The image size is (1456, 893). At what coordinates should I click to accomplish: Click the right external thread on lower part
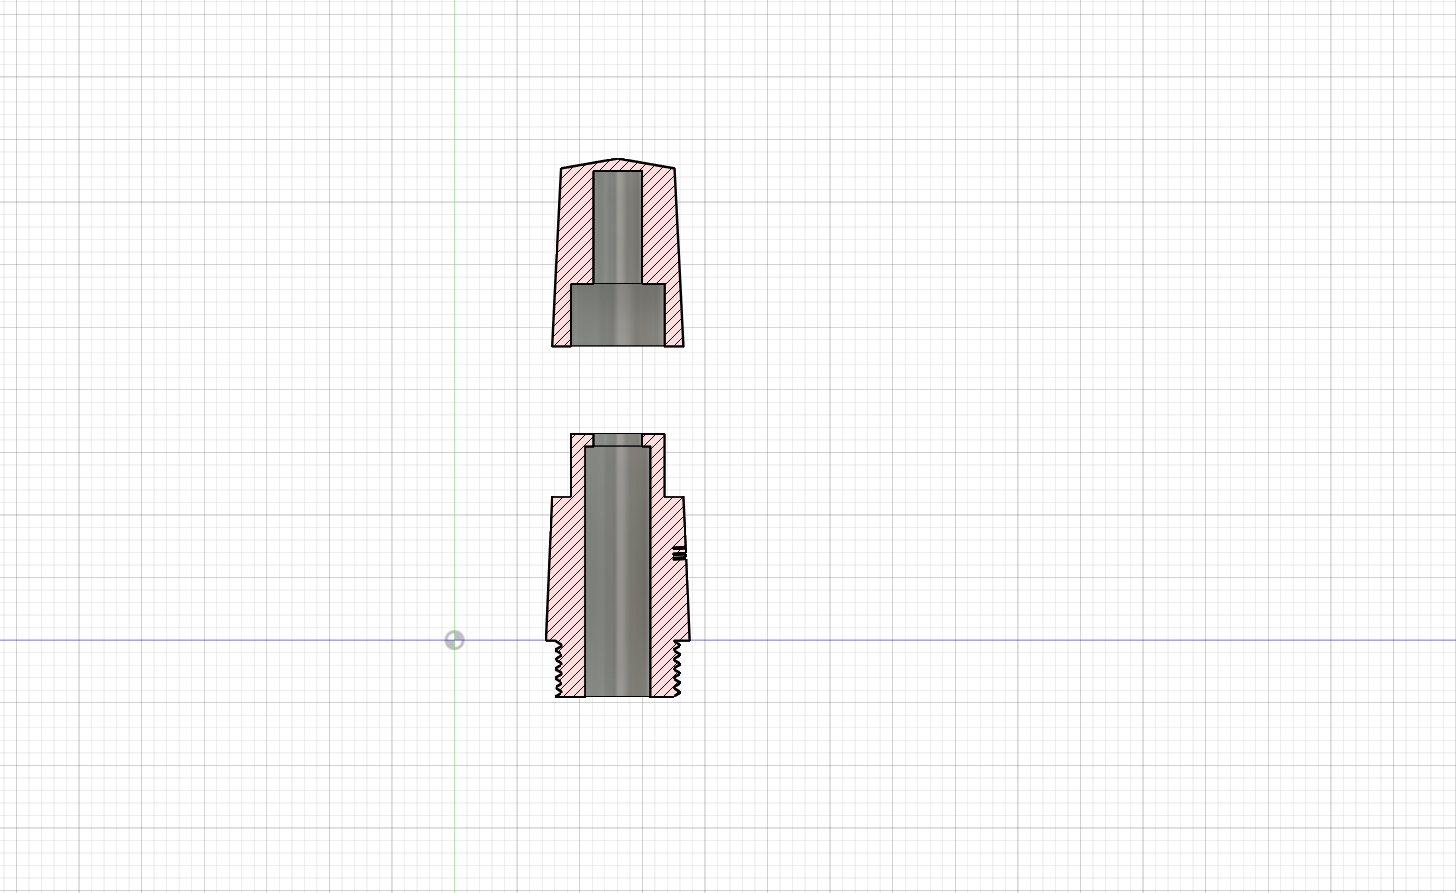tap(677, 668)
